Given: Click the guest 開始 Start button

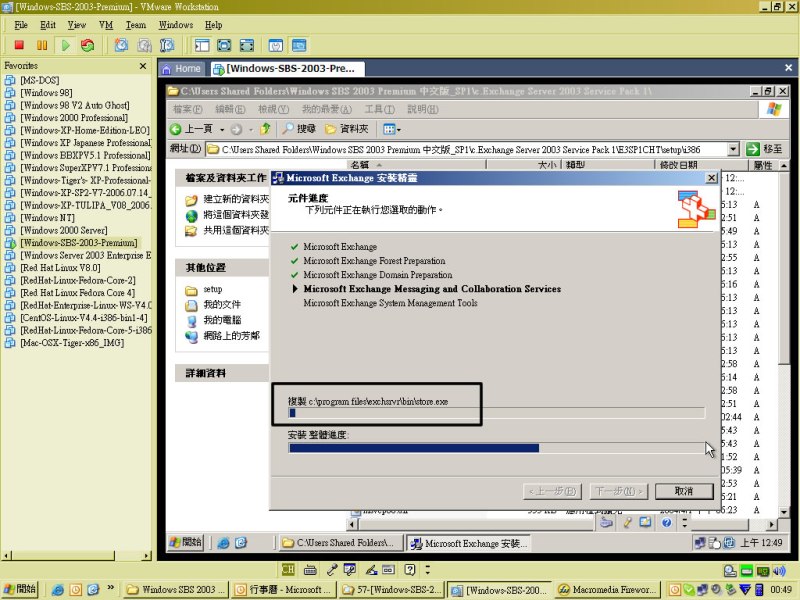Looking at the screenshot, I should click(186, 543).
